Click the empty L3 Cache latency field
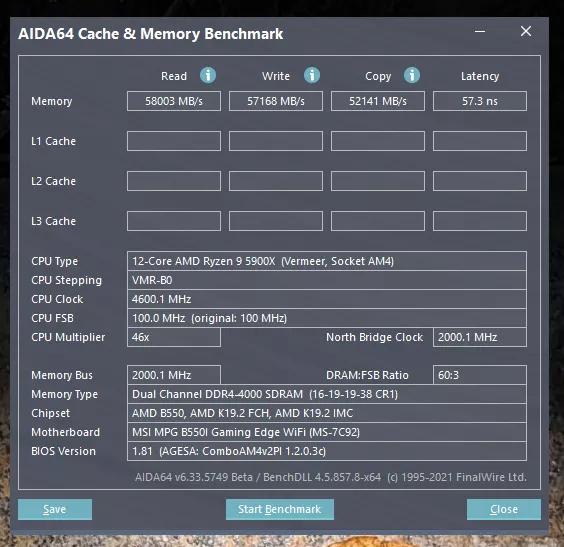 tap(480, 221)
